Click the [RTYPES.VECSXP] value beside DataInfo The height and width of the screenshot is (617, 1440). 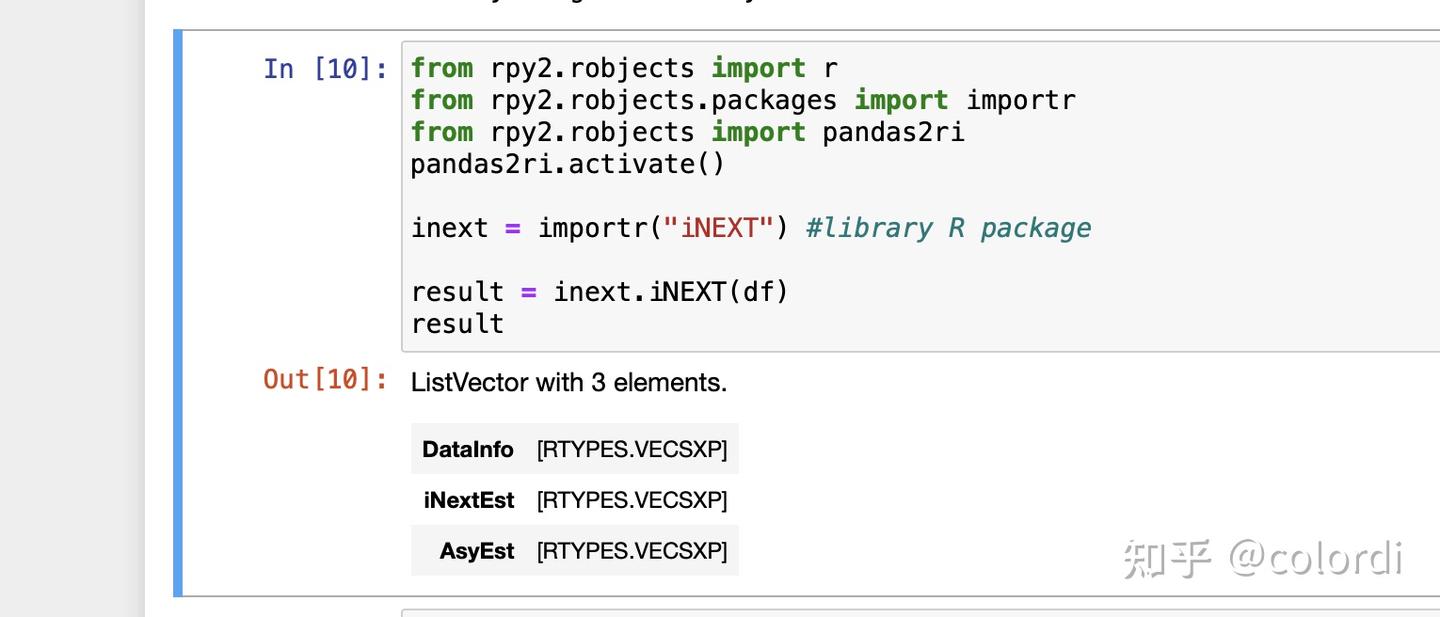[x=631, y=450]
